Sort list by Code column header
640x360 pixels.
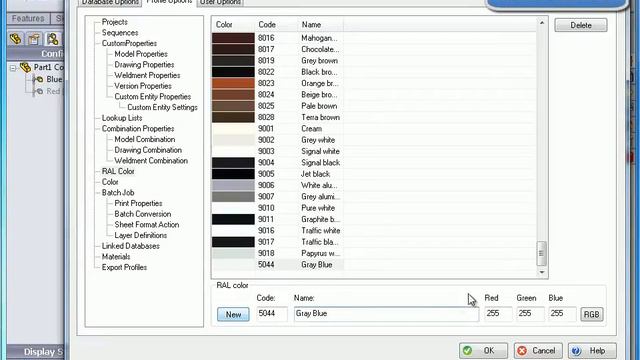[277, 24]
